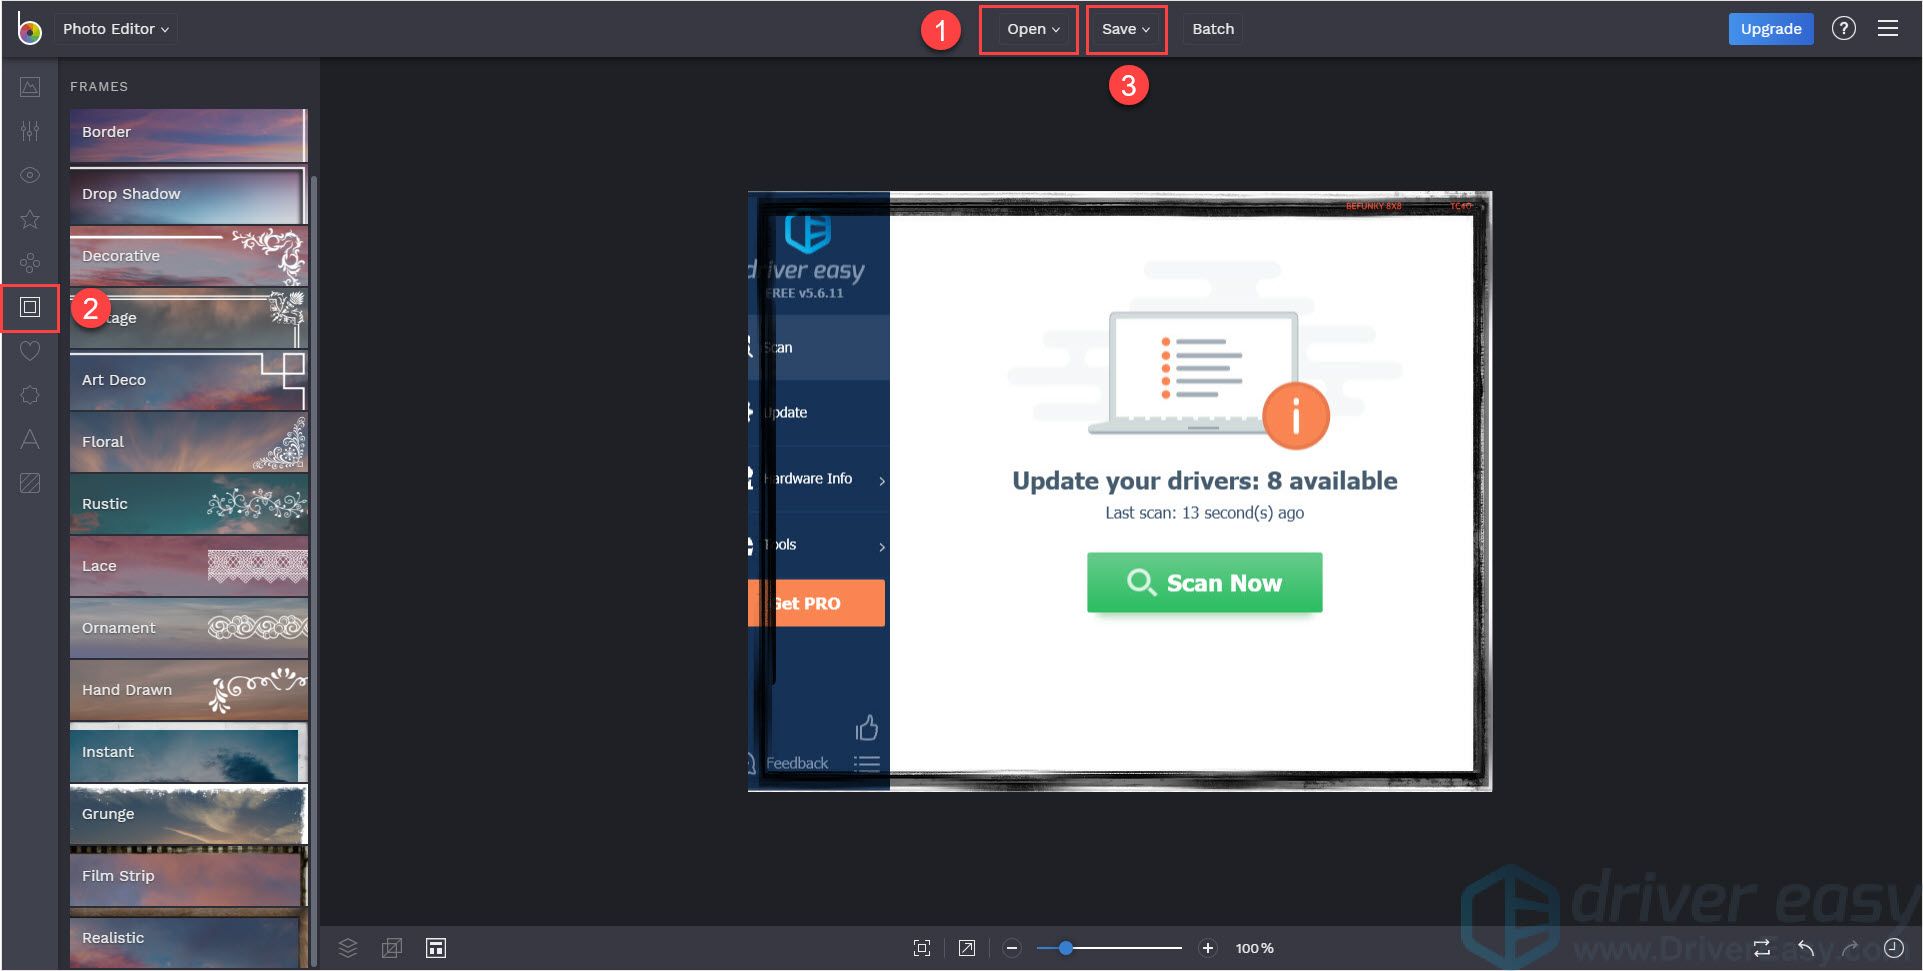Click the zoom slider handle
1923x971 pixels.
tap(1066, 948)
